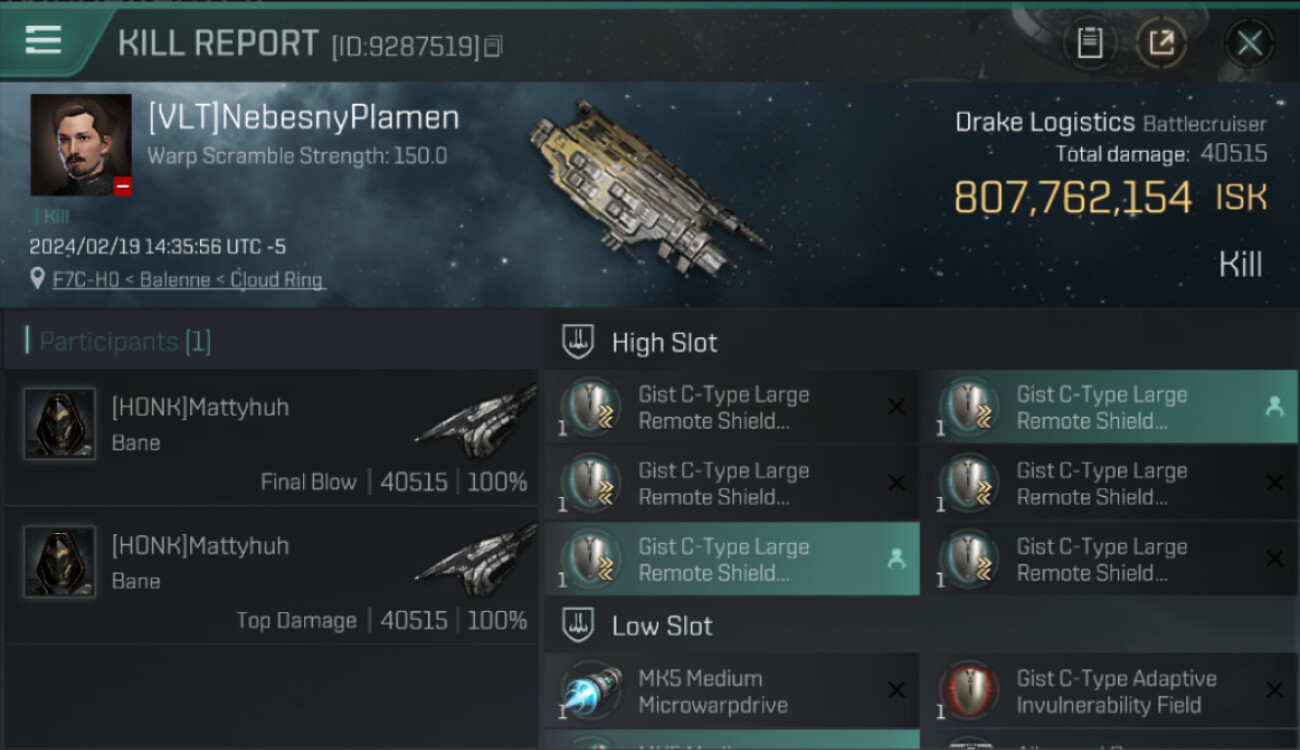The width and height of the screenshot is (1300, 750).
Task: Click person icon on highlighted left shield module
Action: point(896,560)
